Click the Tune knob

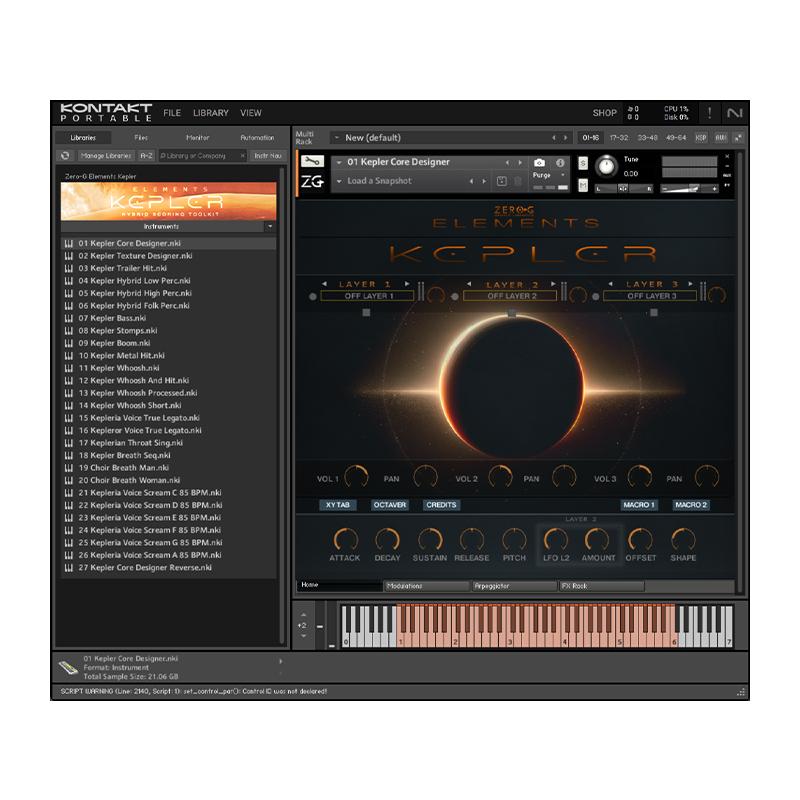[x=606, y=166]
